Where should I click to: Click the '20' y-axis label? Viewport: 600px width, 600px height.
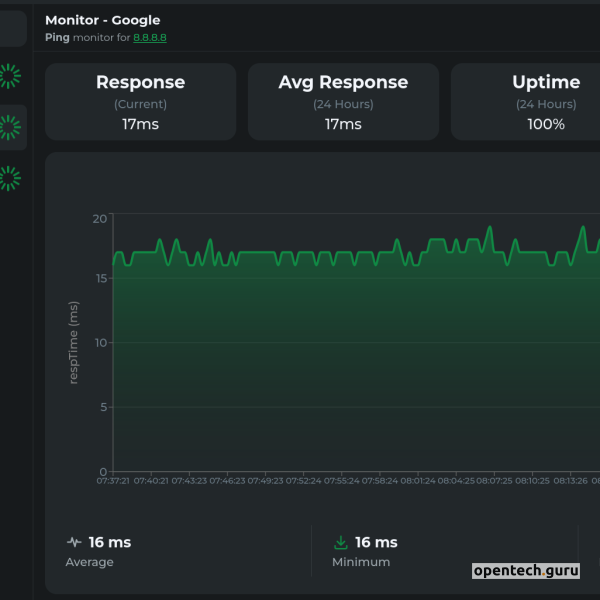100,219
